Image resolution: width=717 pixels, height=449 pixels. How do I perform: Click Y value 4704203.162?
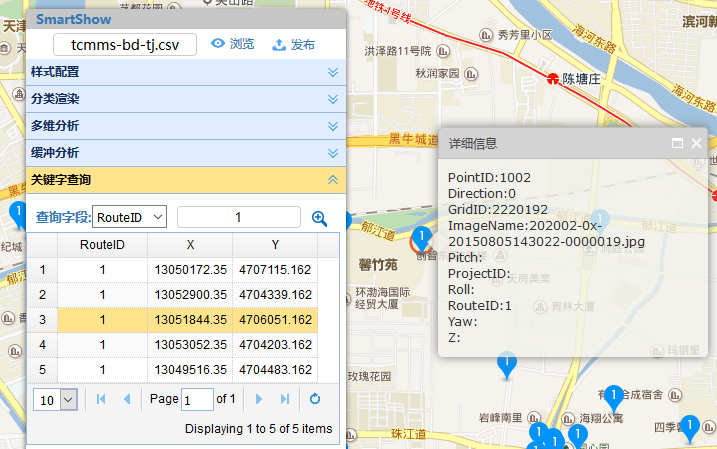point(275,345)
